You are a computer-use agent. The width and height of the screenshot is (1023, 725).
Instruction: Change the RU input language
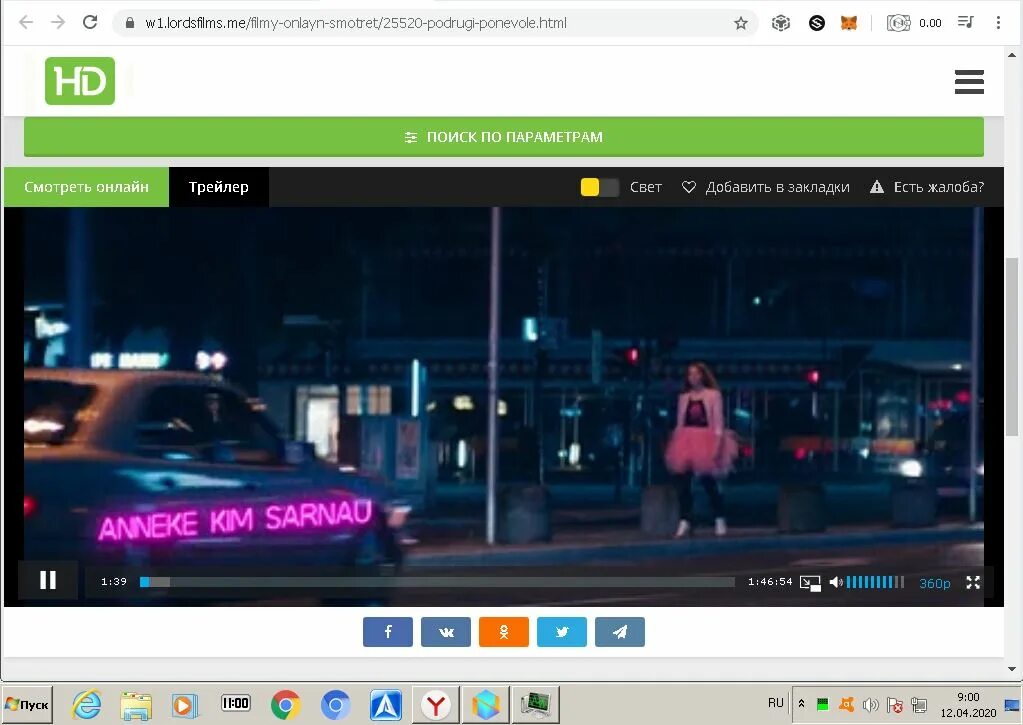[x=775, y=703]
